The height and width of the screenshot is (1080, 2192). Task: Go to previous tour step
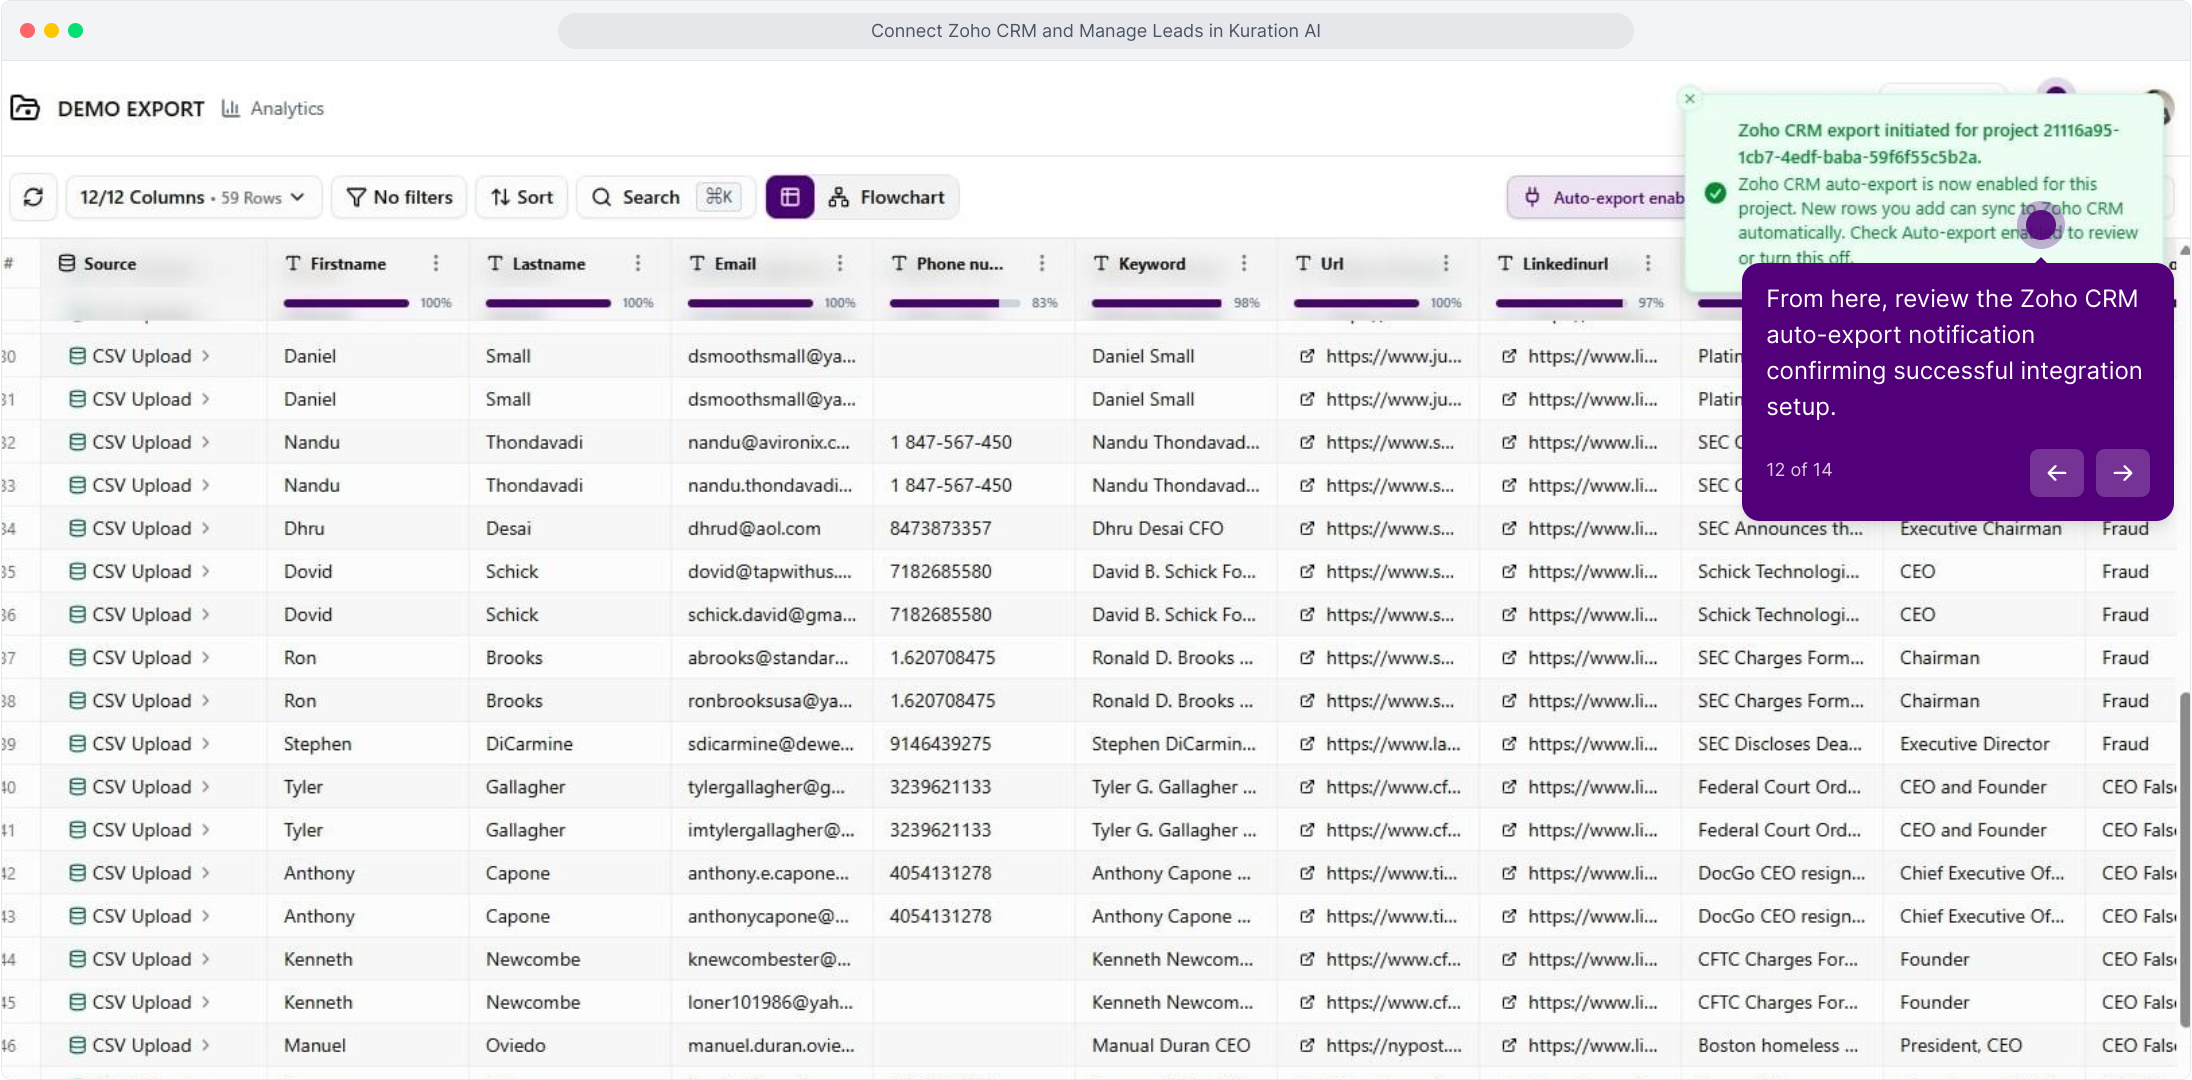coord(2056,472)
